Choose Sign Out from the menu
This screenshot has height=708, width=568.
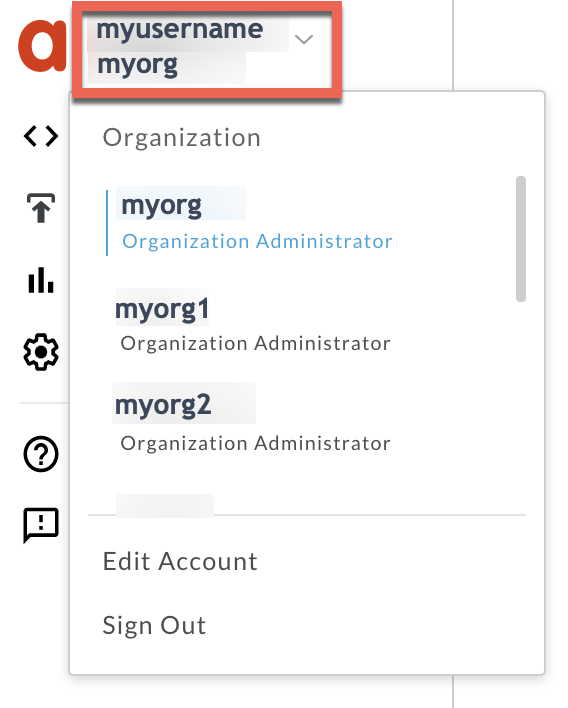[154, 626]
